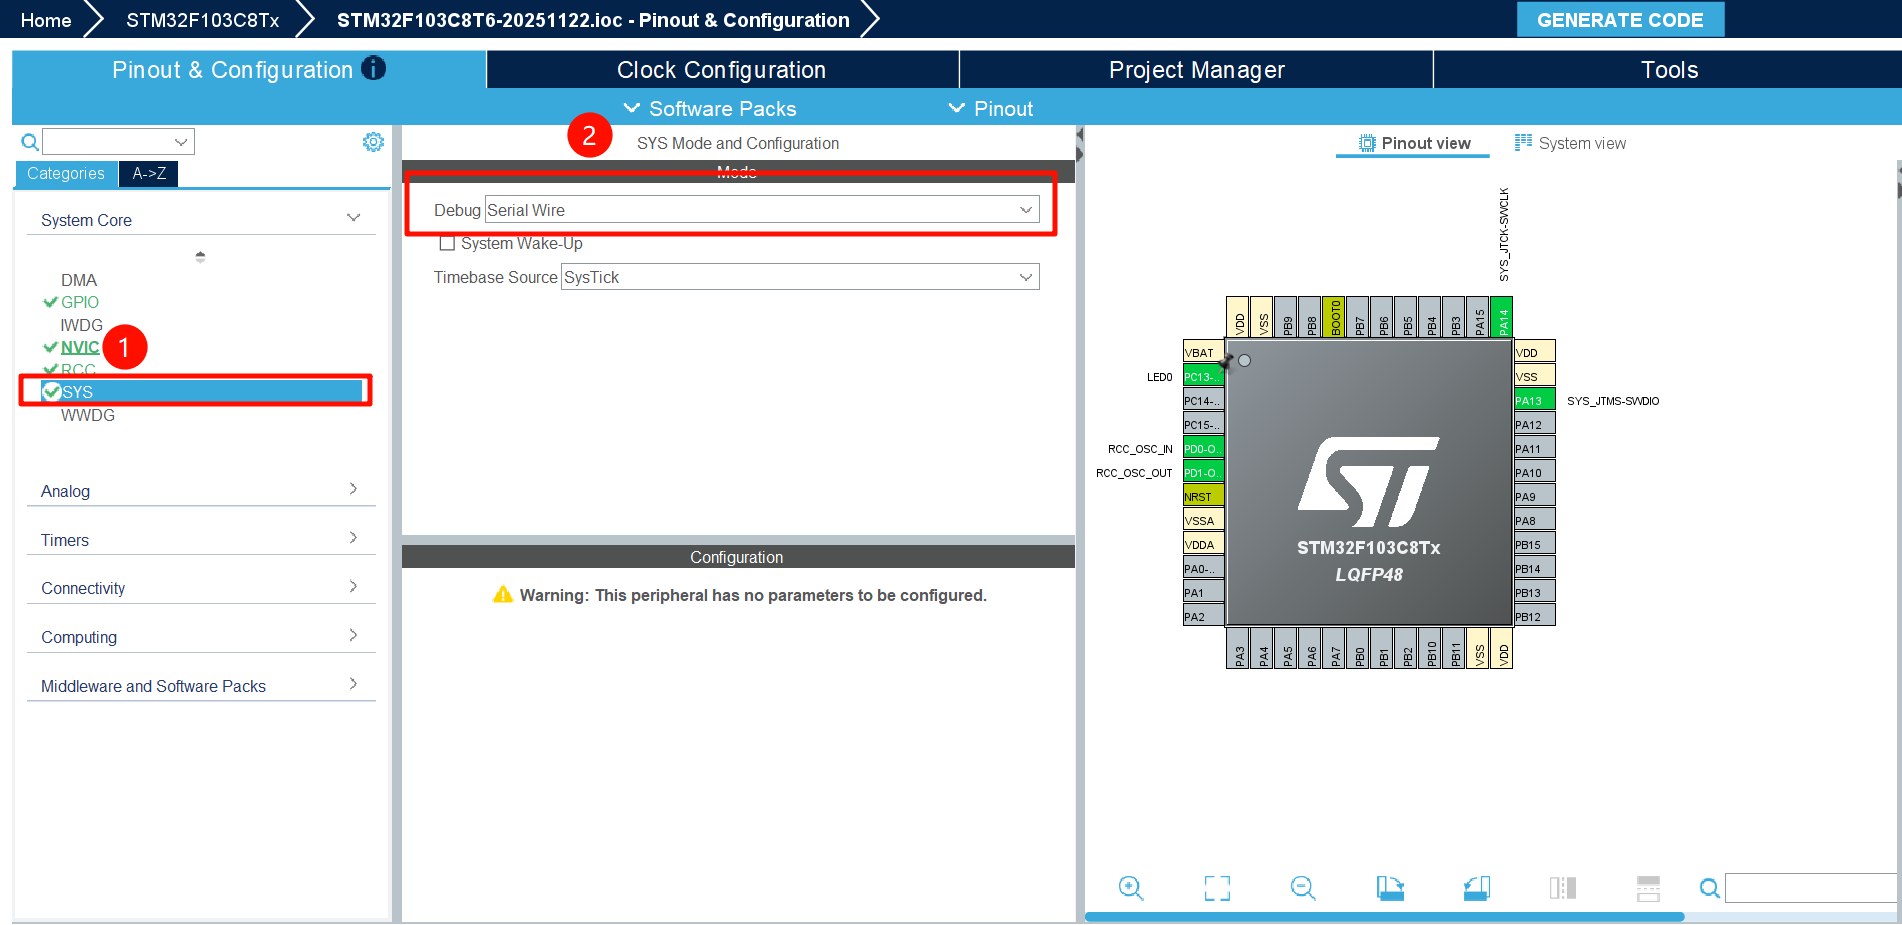Select WWDG in System Core list
Screen dimensions: 1902x925
click(x=88, y=415)
